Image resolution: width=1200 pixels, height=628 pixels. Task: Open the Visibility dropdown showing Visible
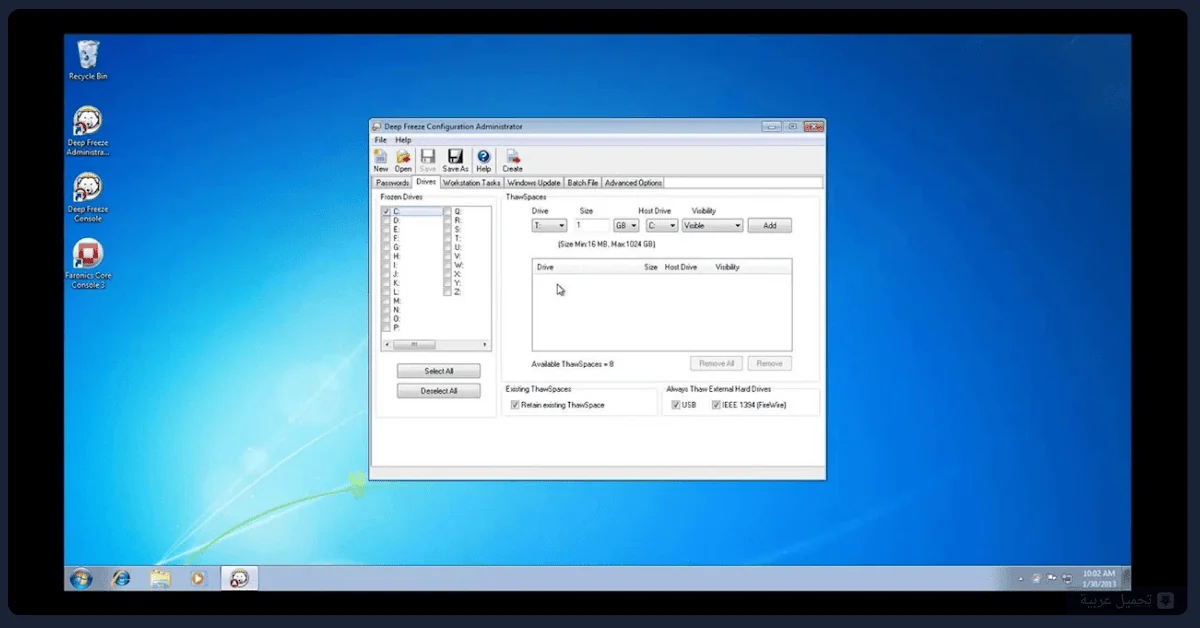712,226
